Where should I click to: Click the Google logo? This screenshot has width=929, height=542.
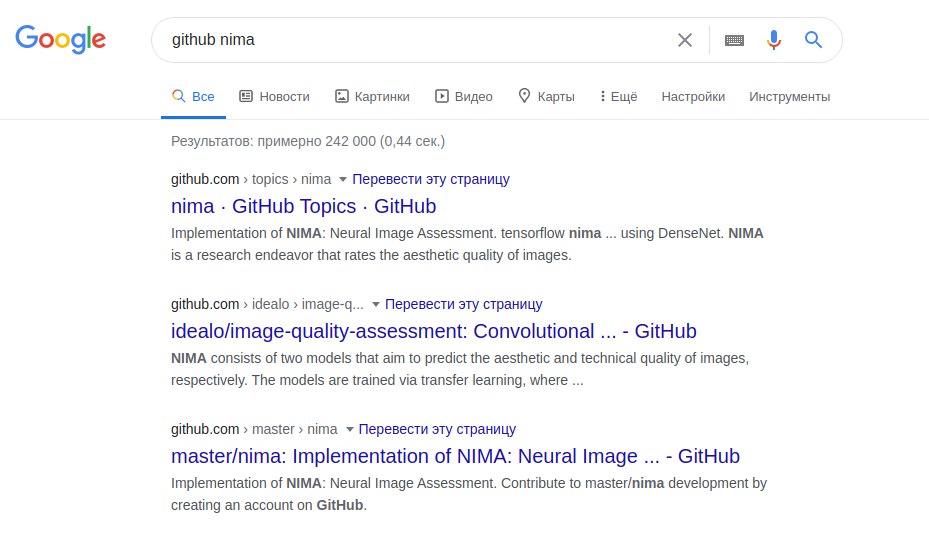click(x=60, y=39)
